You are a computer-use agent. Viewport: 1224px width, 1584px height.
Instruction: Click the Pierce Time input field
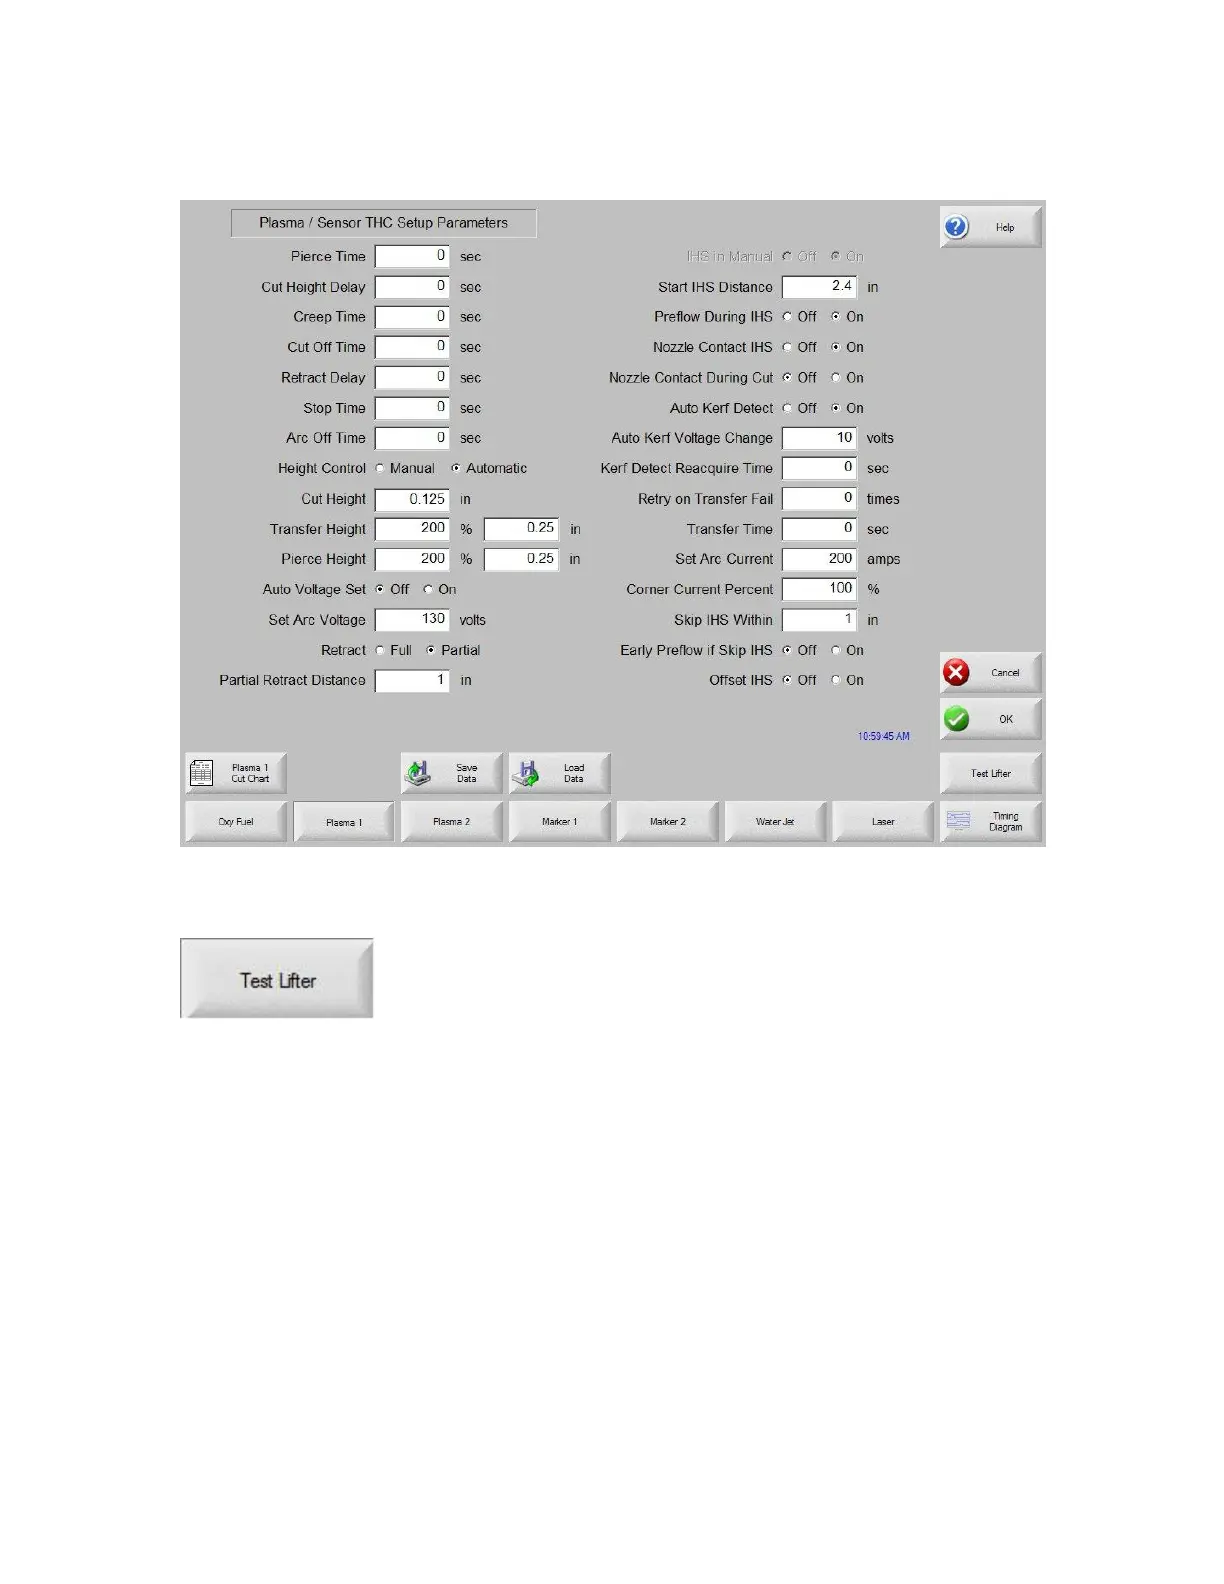pos(412,257)
